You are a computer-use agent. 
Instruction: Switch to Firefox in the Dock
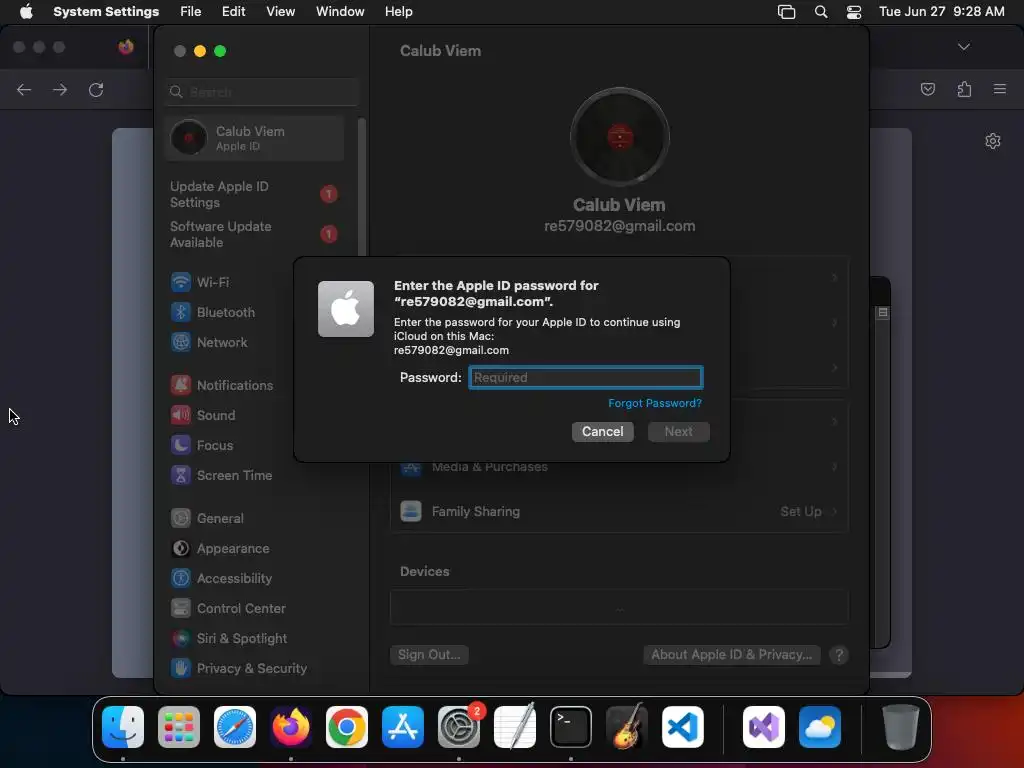tap(291, 727)
